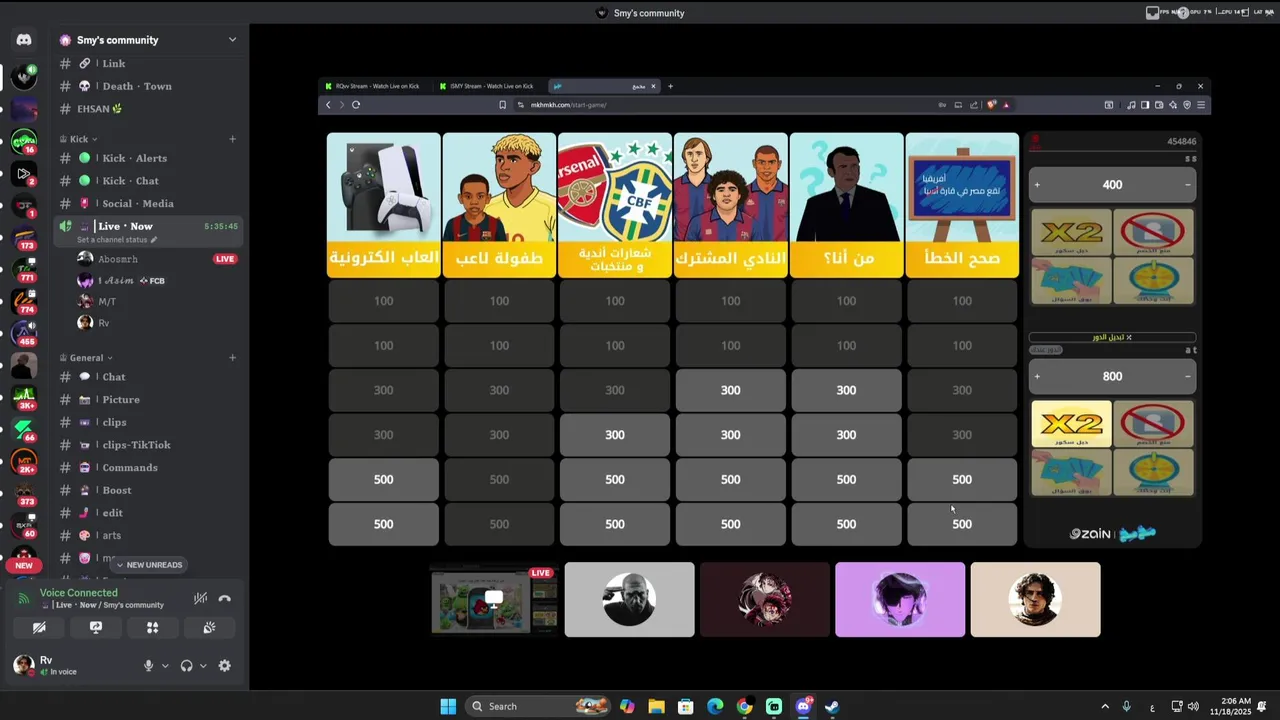Viewport: 1280px width, 720px height.
Task: Click the Share Your Screen icon
Action: pos(96,628)
